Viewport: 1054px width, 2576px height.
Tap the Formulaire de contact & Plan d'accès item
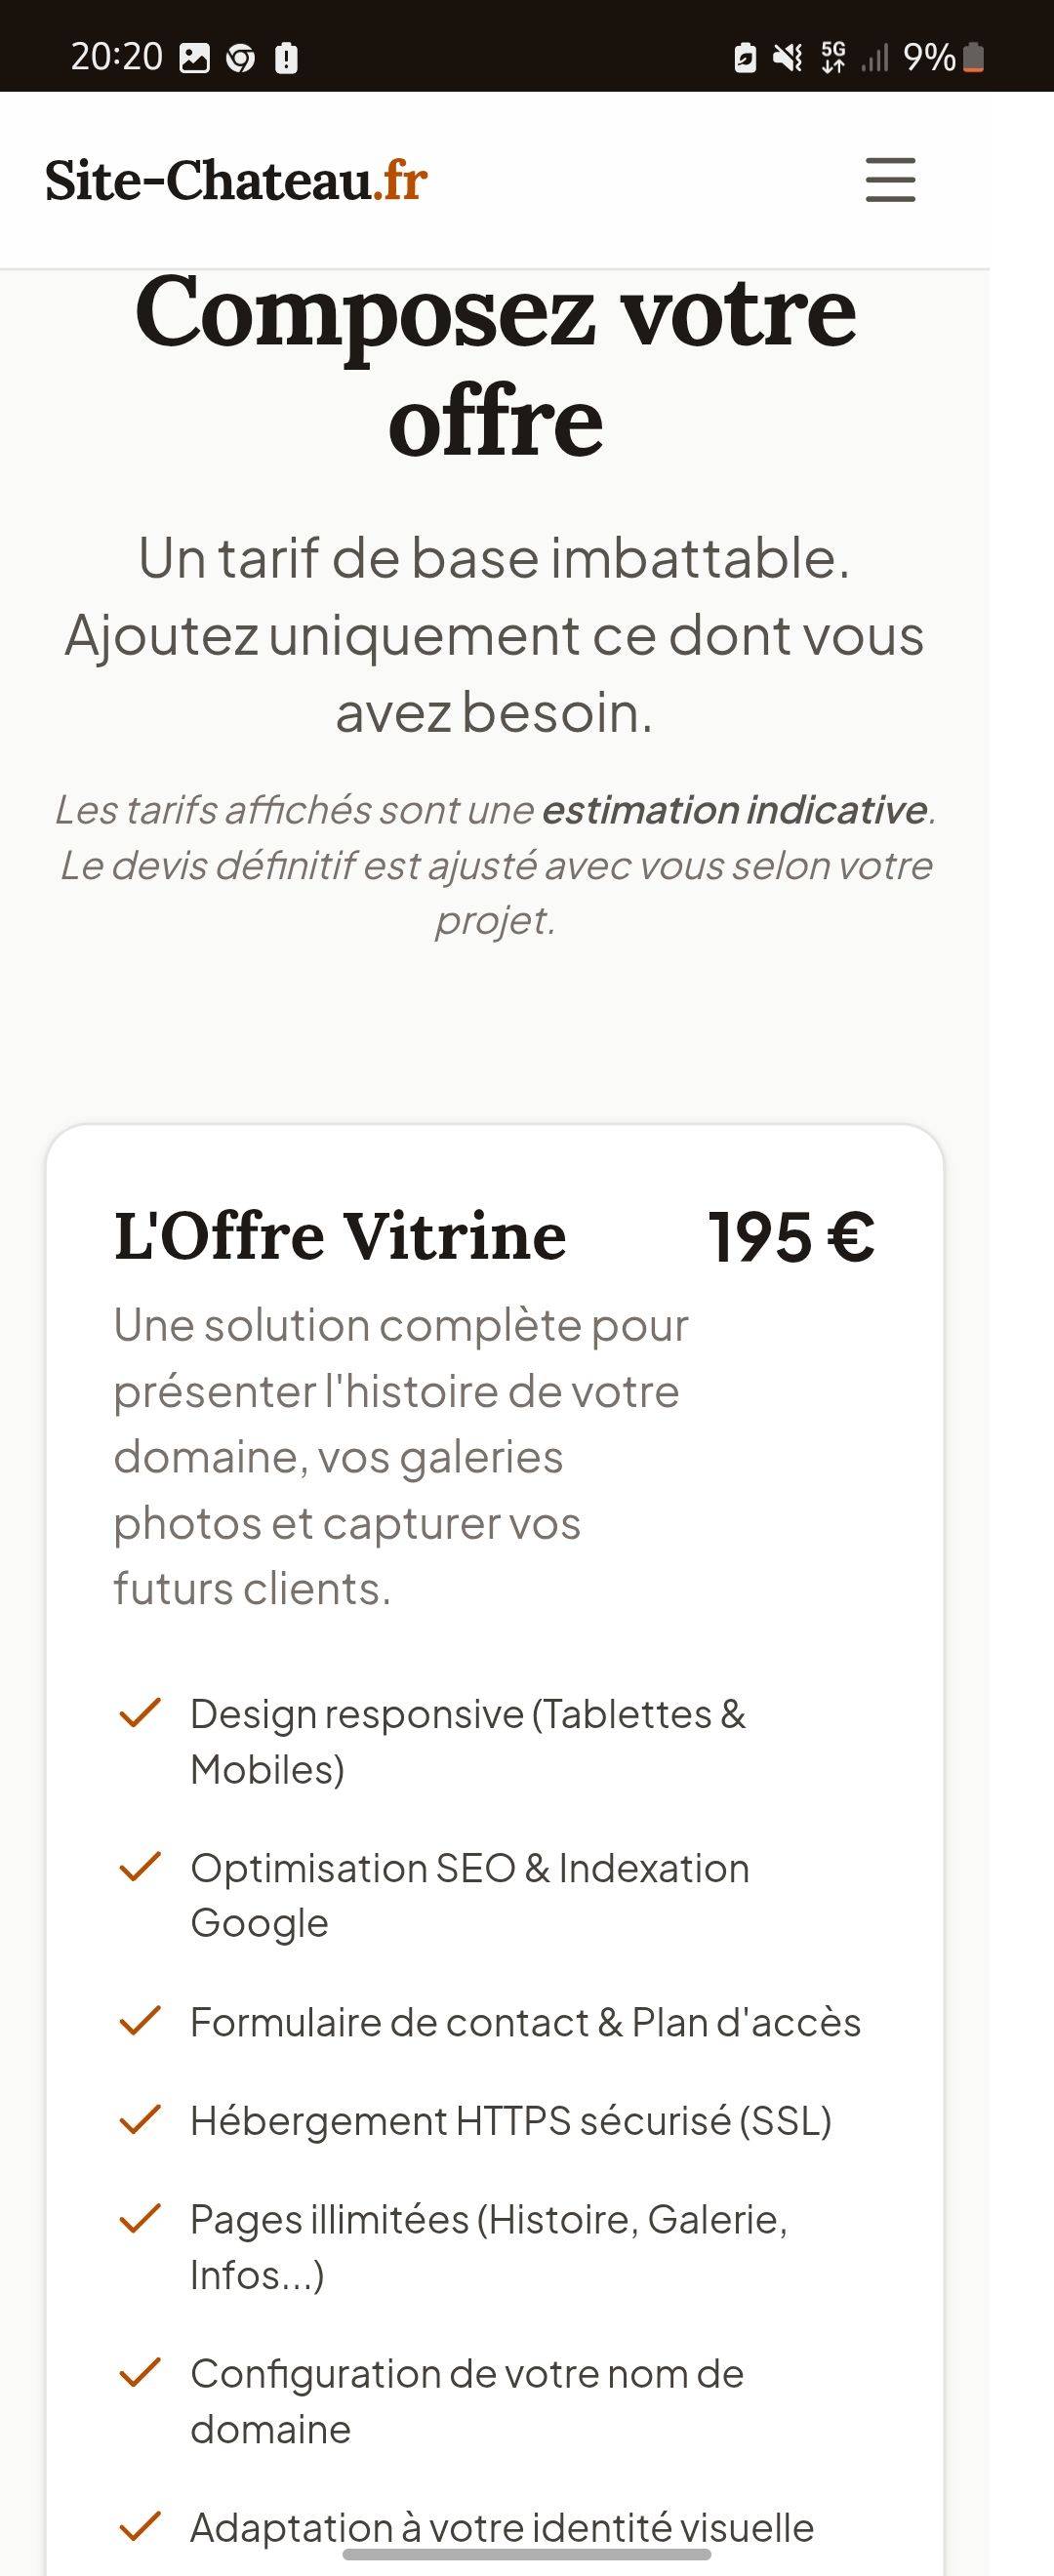[525, 2022]
